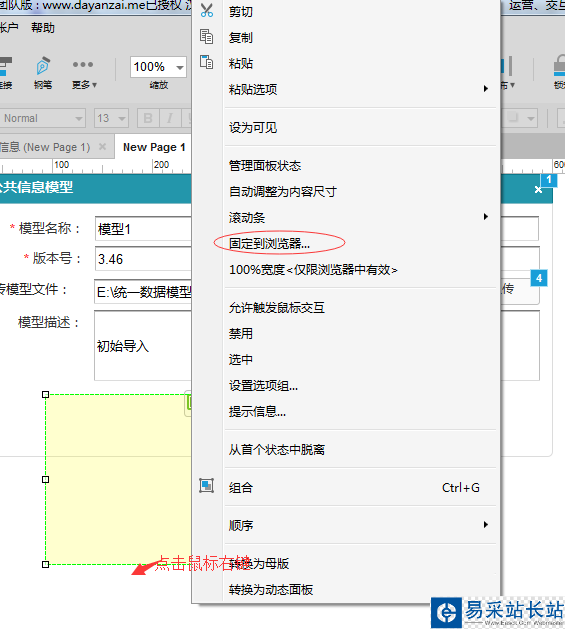565x629 pixels.
Task: Toggle 禁用 option in menu
Action: pos(346,333)
